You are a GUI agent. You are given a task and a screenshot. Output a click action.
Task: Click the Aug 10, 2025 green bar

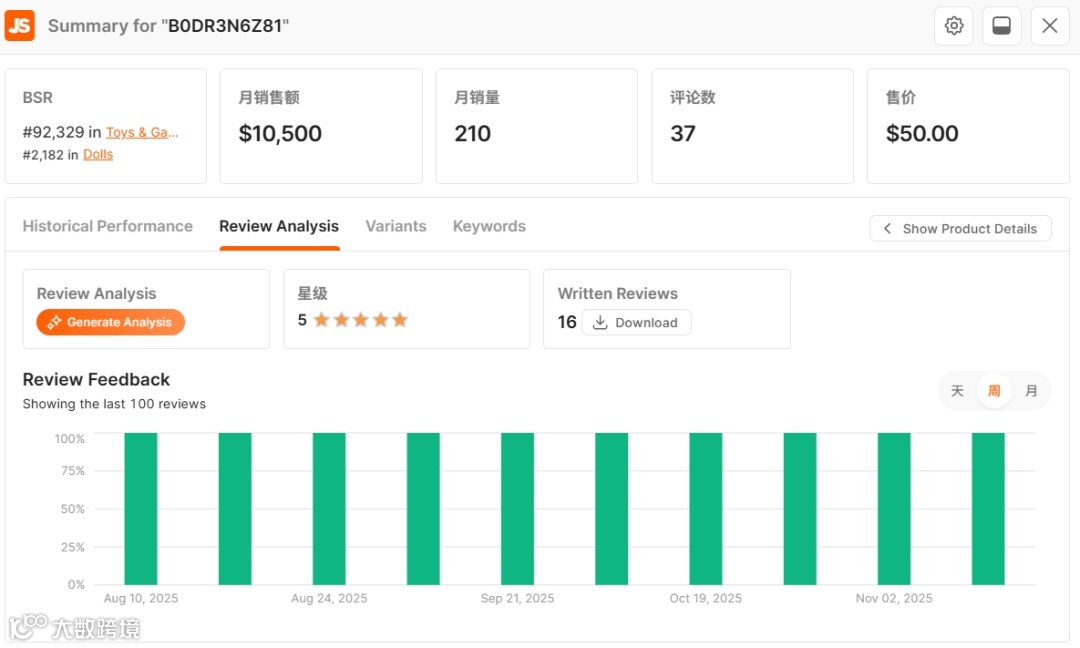141,508
